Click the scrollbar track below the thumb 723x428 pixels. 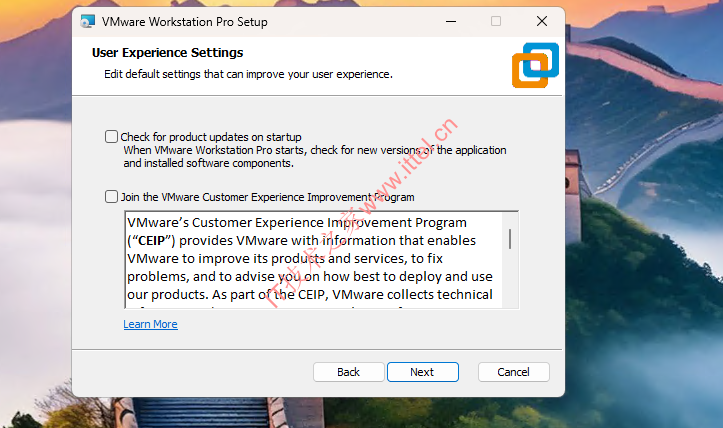pos(510,285)
